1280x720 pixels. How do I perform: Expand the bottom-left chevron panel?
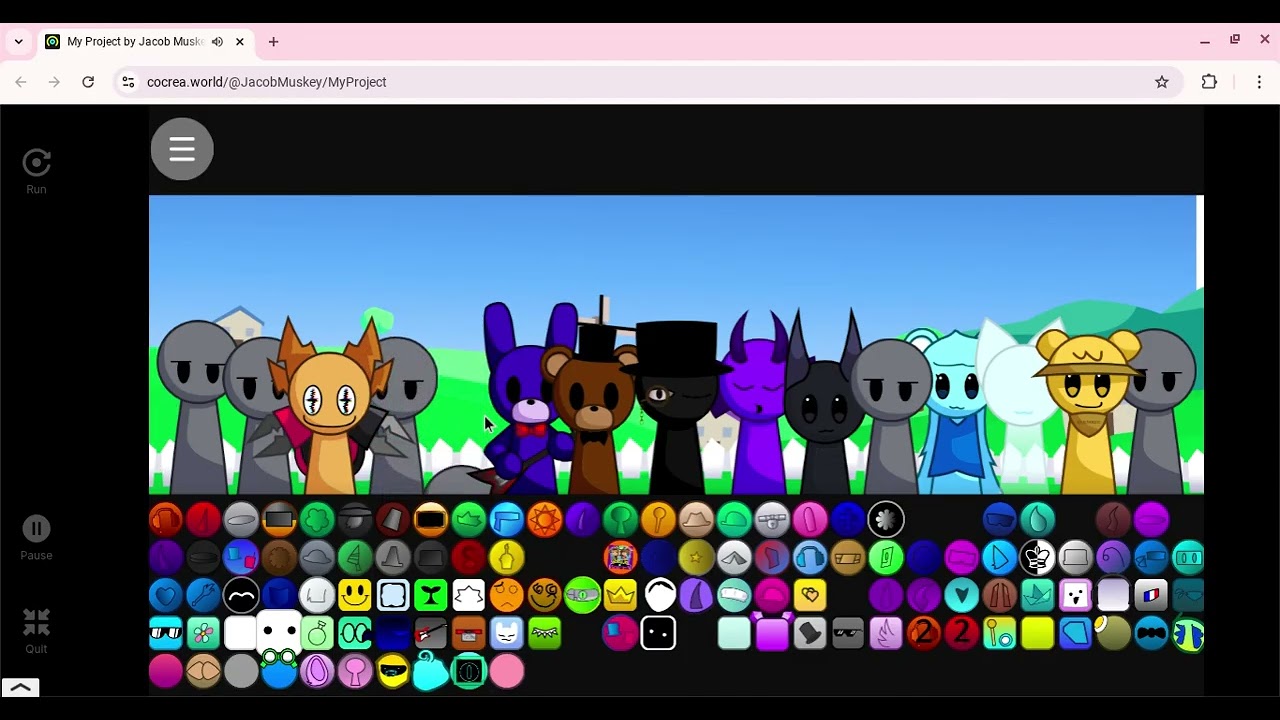pos(20,687)
